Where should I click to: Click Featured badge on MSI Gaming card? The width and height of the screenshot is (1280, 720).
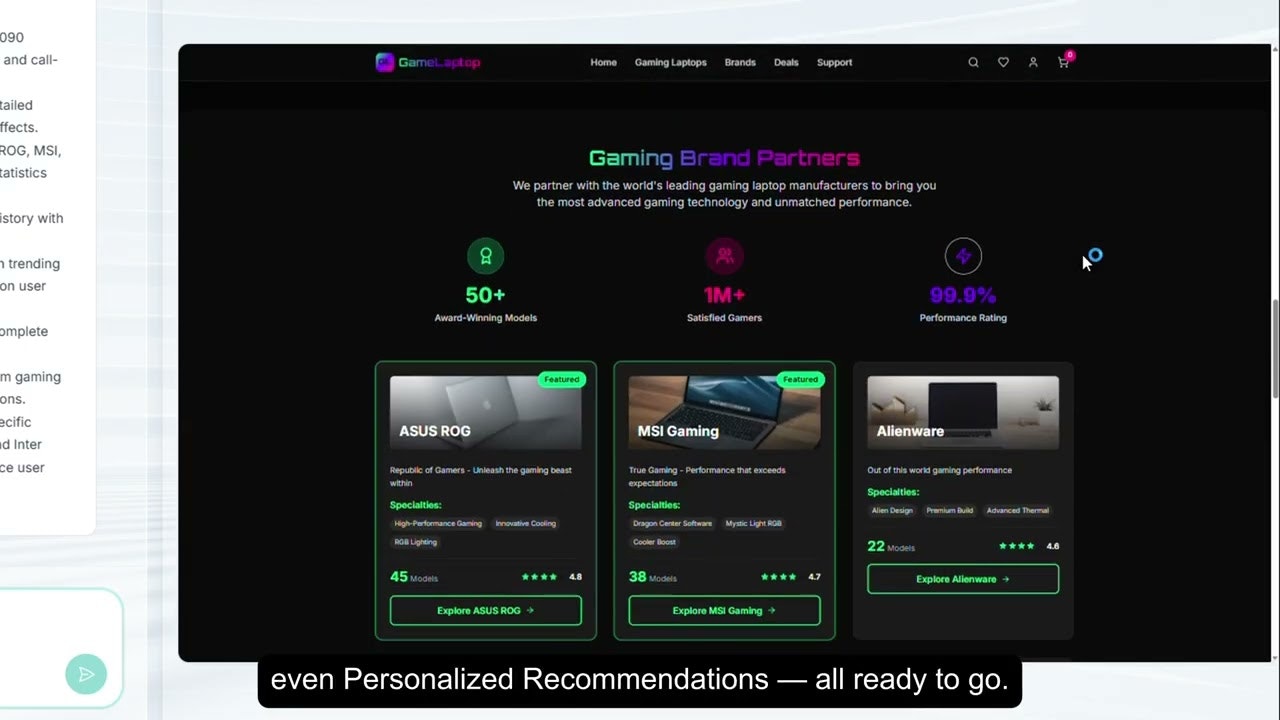pos(800,379)
